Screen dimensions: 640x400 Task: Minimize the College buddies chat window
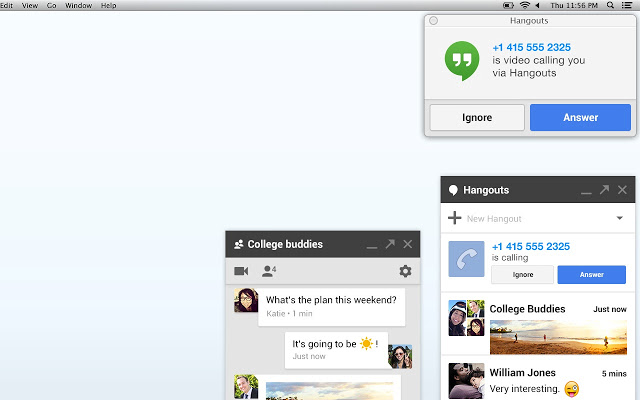pyautogui.click(x=371, y=247)
